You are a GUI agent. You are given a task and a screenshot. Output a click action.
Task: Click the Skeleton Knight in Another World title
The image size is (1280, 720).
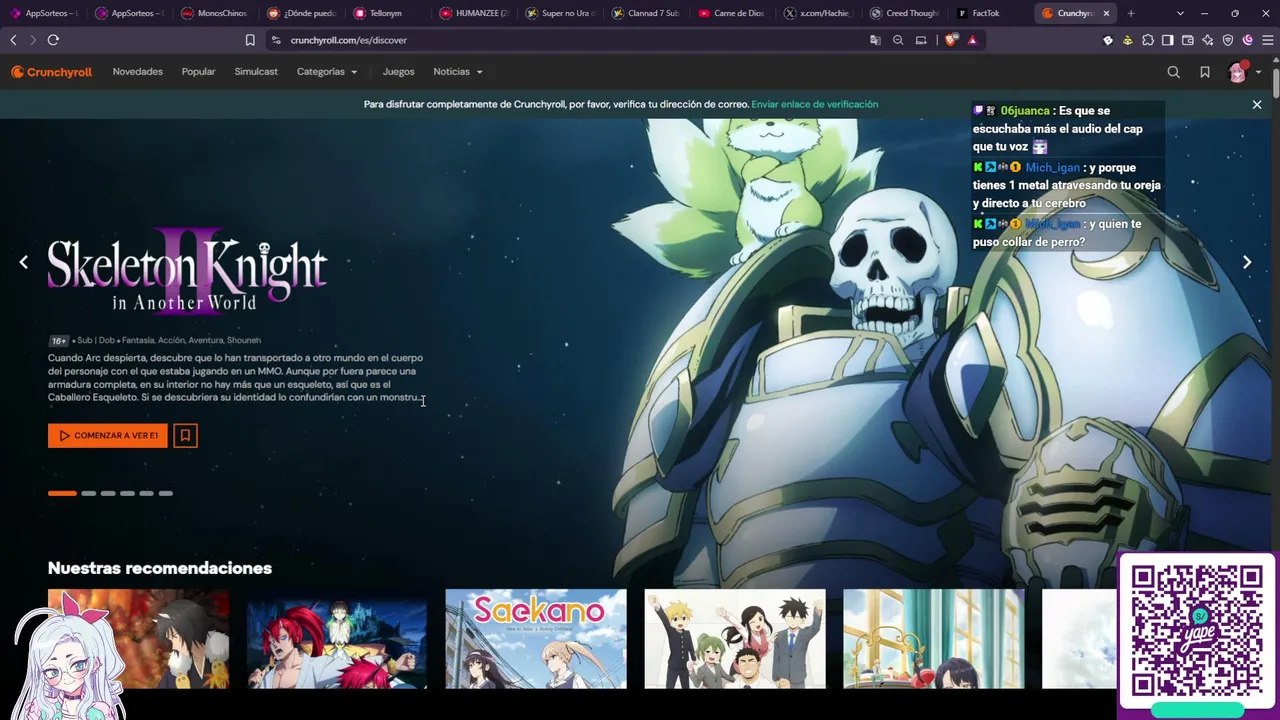click(x=187, y=271)
